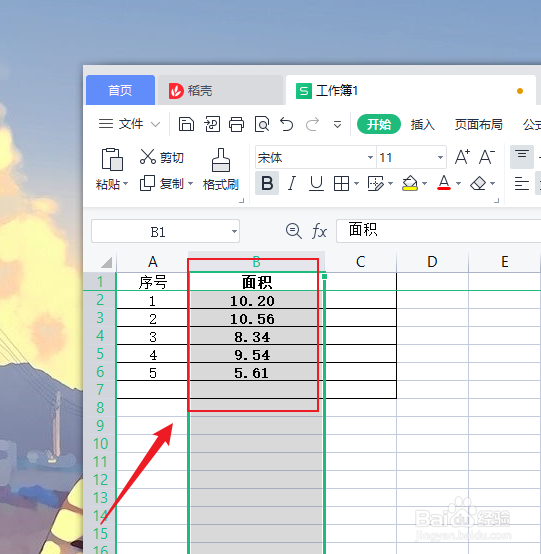This screenshot has height=554, width=541.
Task: Click cell with value 10.56
Action: (x=256, y=318)
